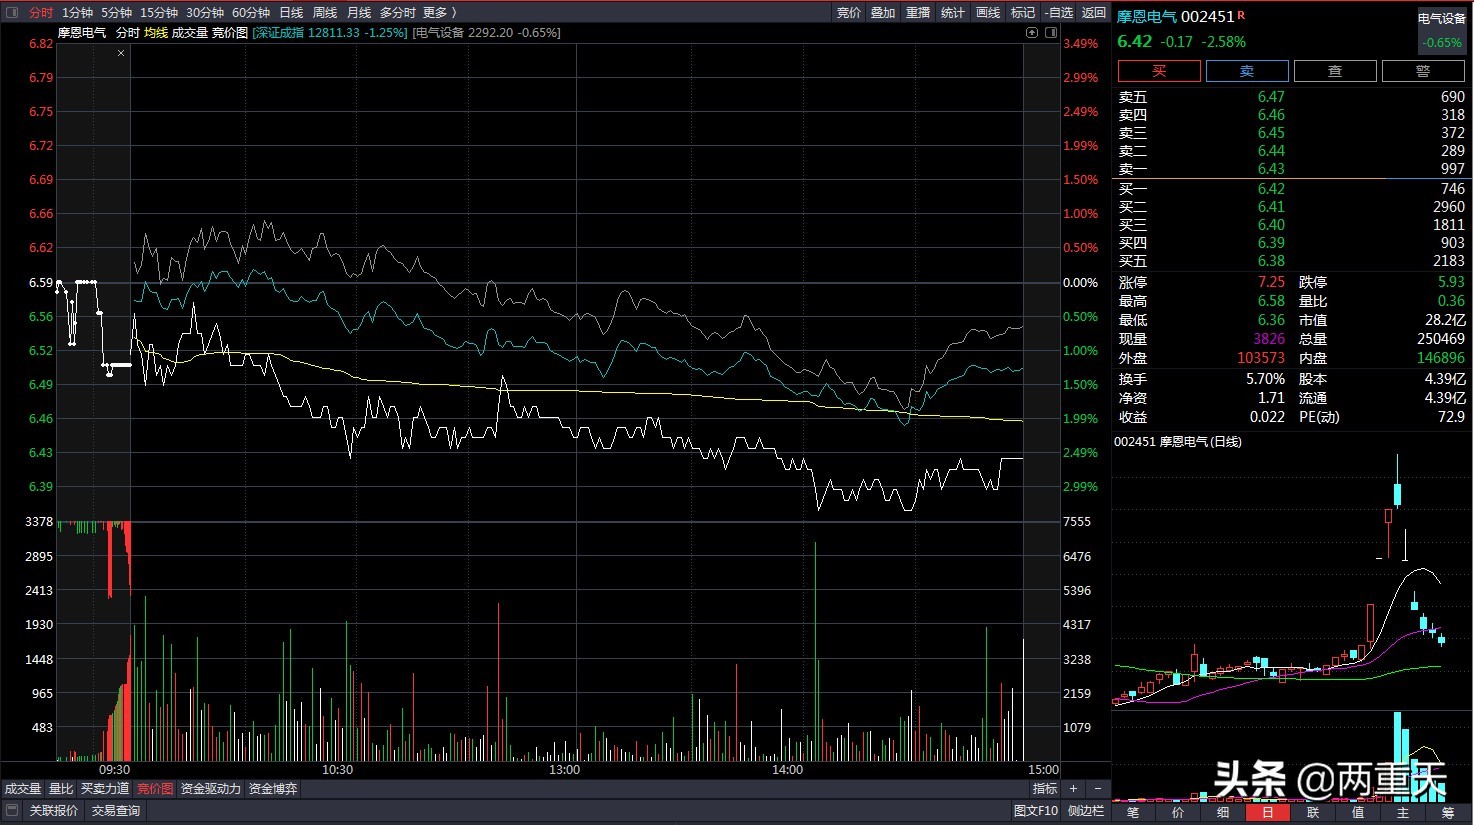Screen dimensions: 1474x825
Task: Click the 查 query button
Action: tap(1335, 71)
